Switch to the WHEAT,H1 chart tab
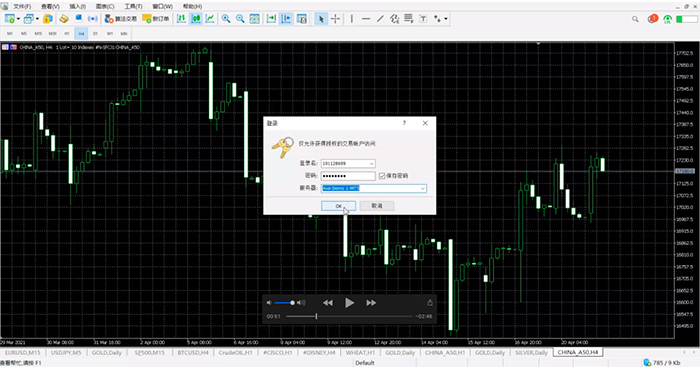The height and width of the screenshot is (367, 700). pos(360,353)
